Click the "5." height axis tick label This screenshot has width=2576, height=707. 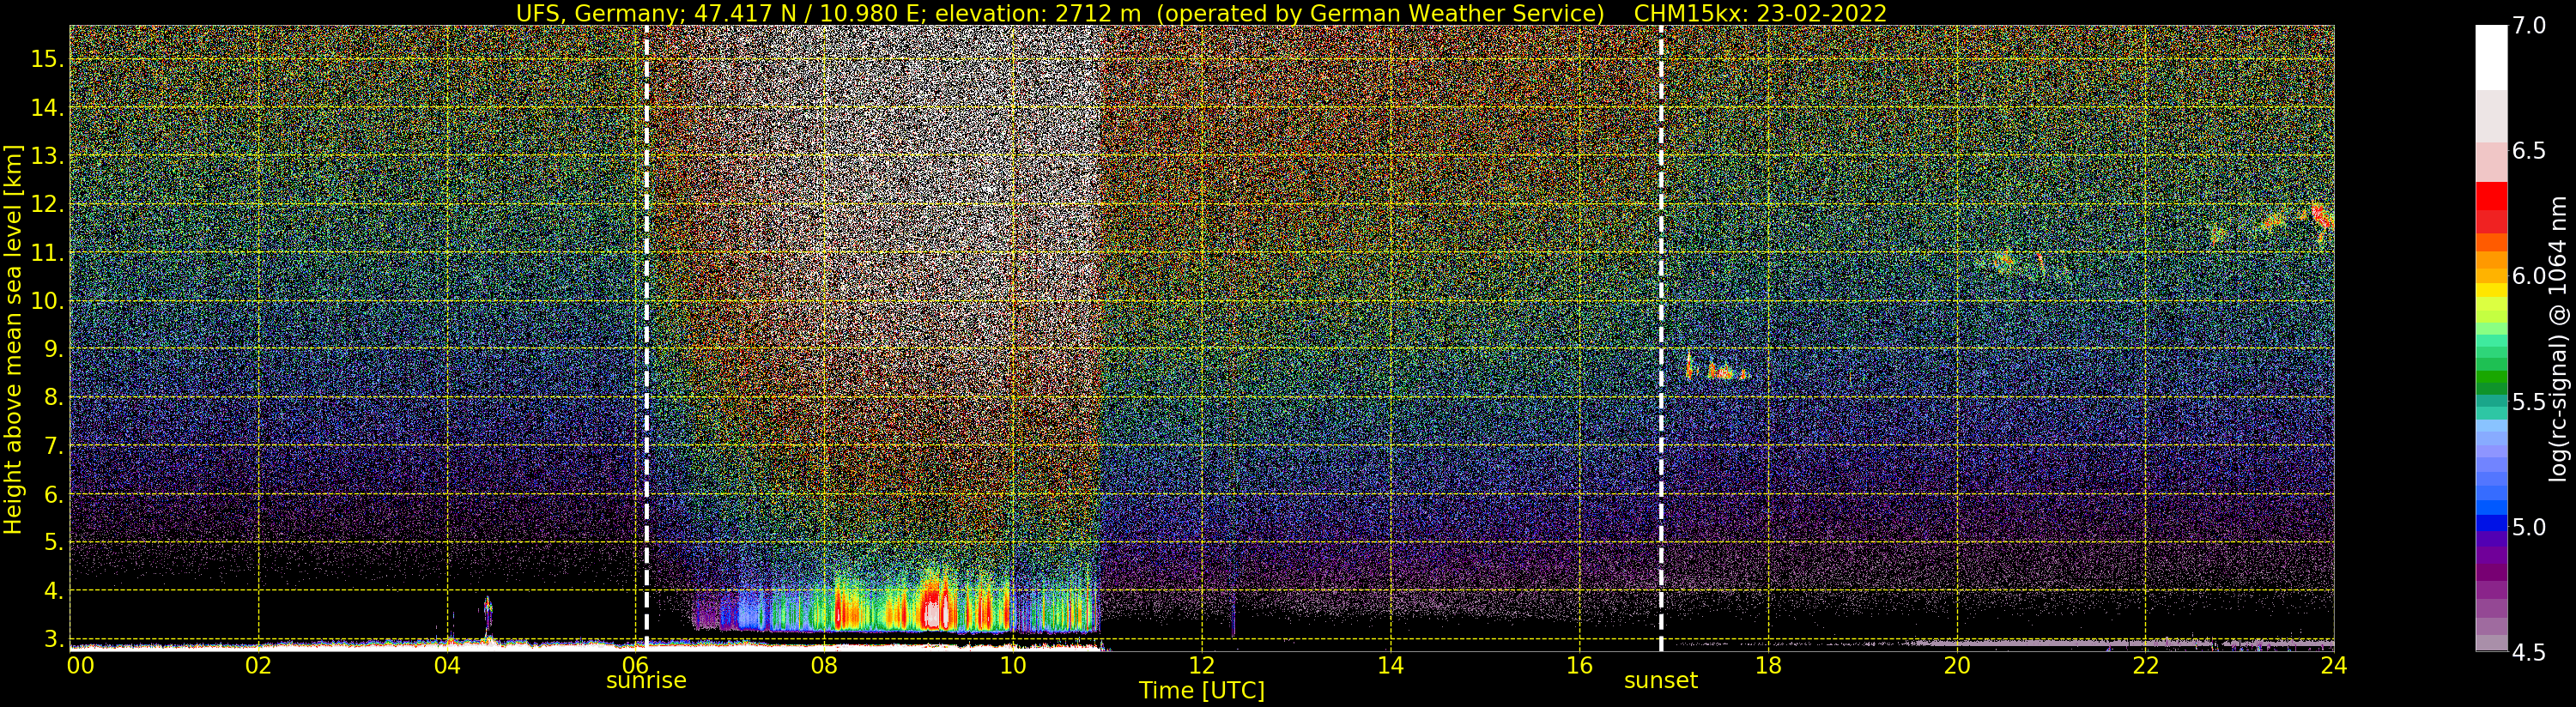[54, 542]
